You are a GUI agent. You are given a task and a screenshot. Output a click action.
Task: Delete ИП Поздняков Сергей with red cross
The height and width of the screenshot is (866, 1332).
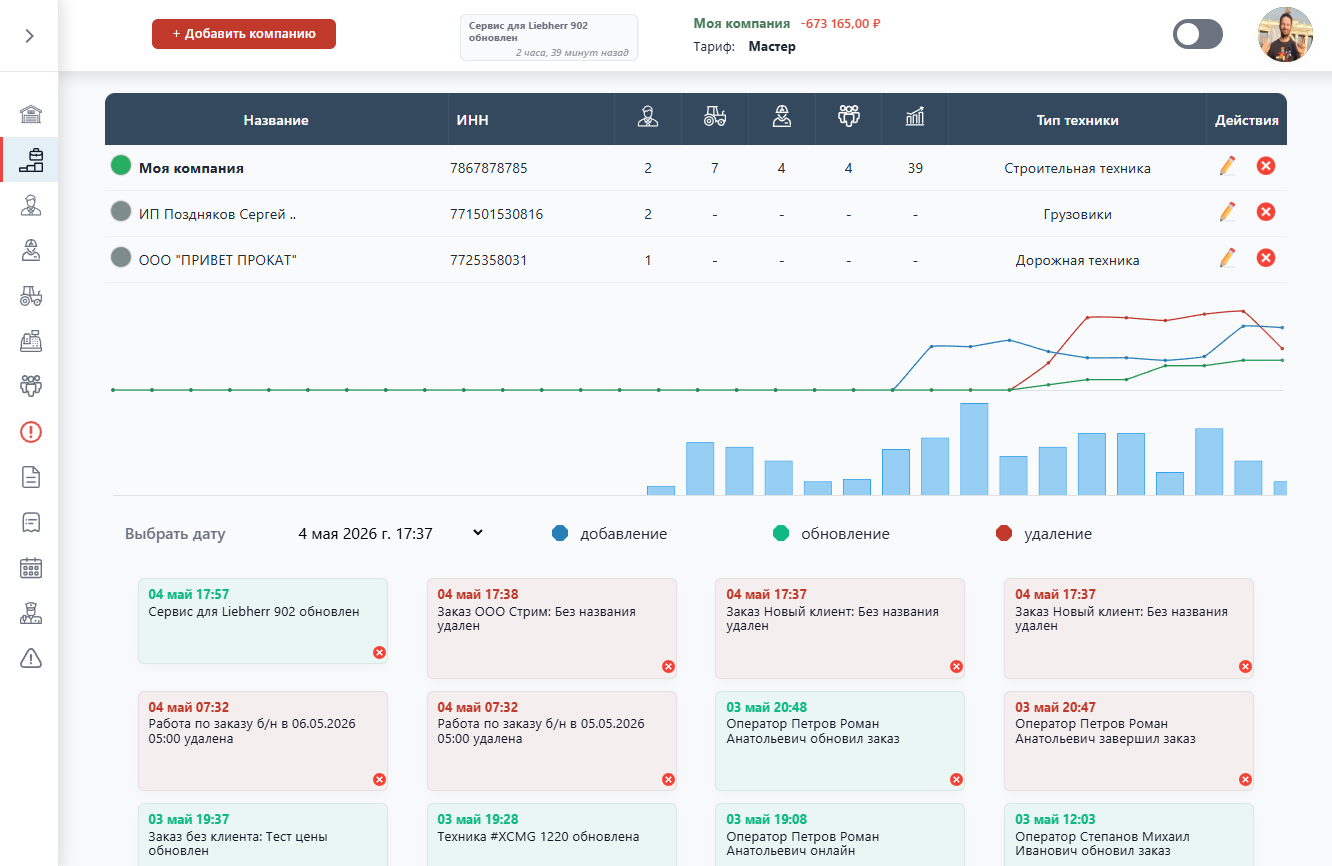pos(1266,212)
